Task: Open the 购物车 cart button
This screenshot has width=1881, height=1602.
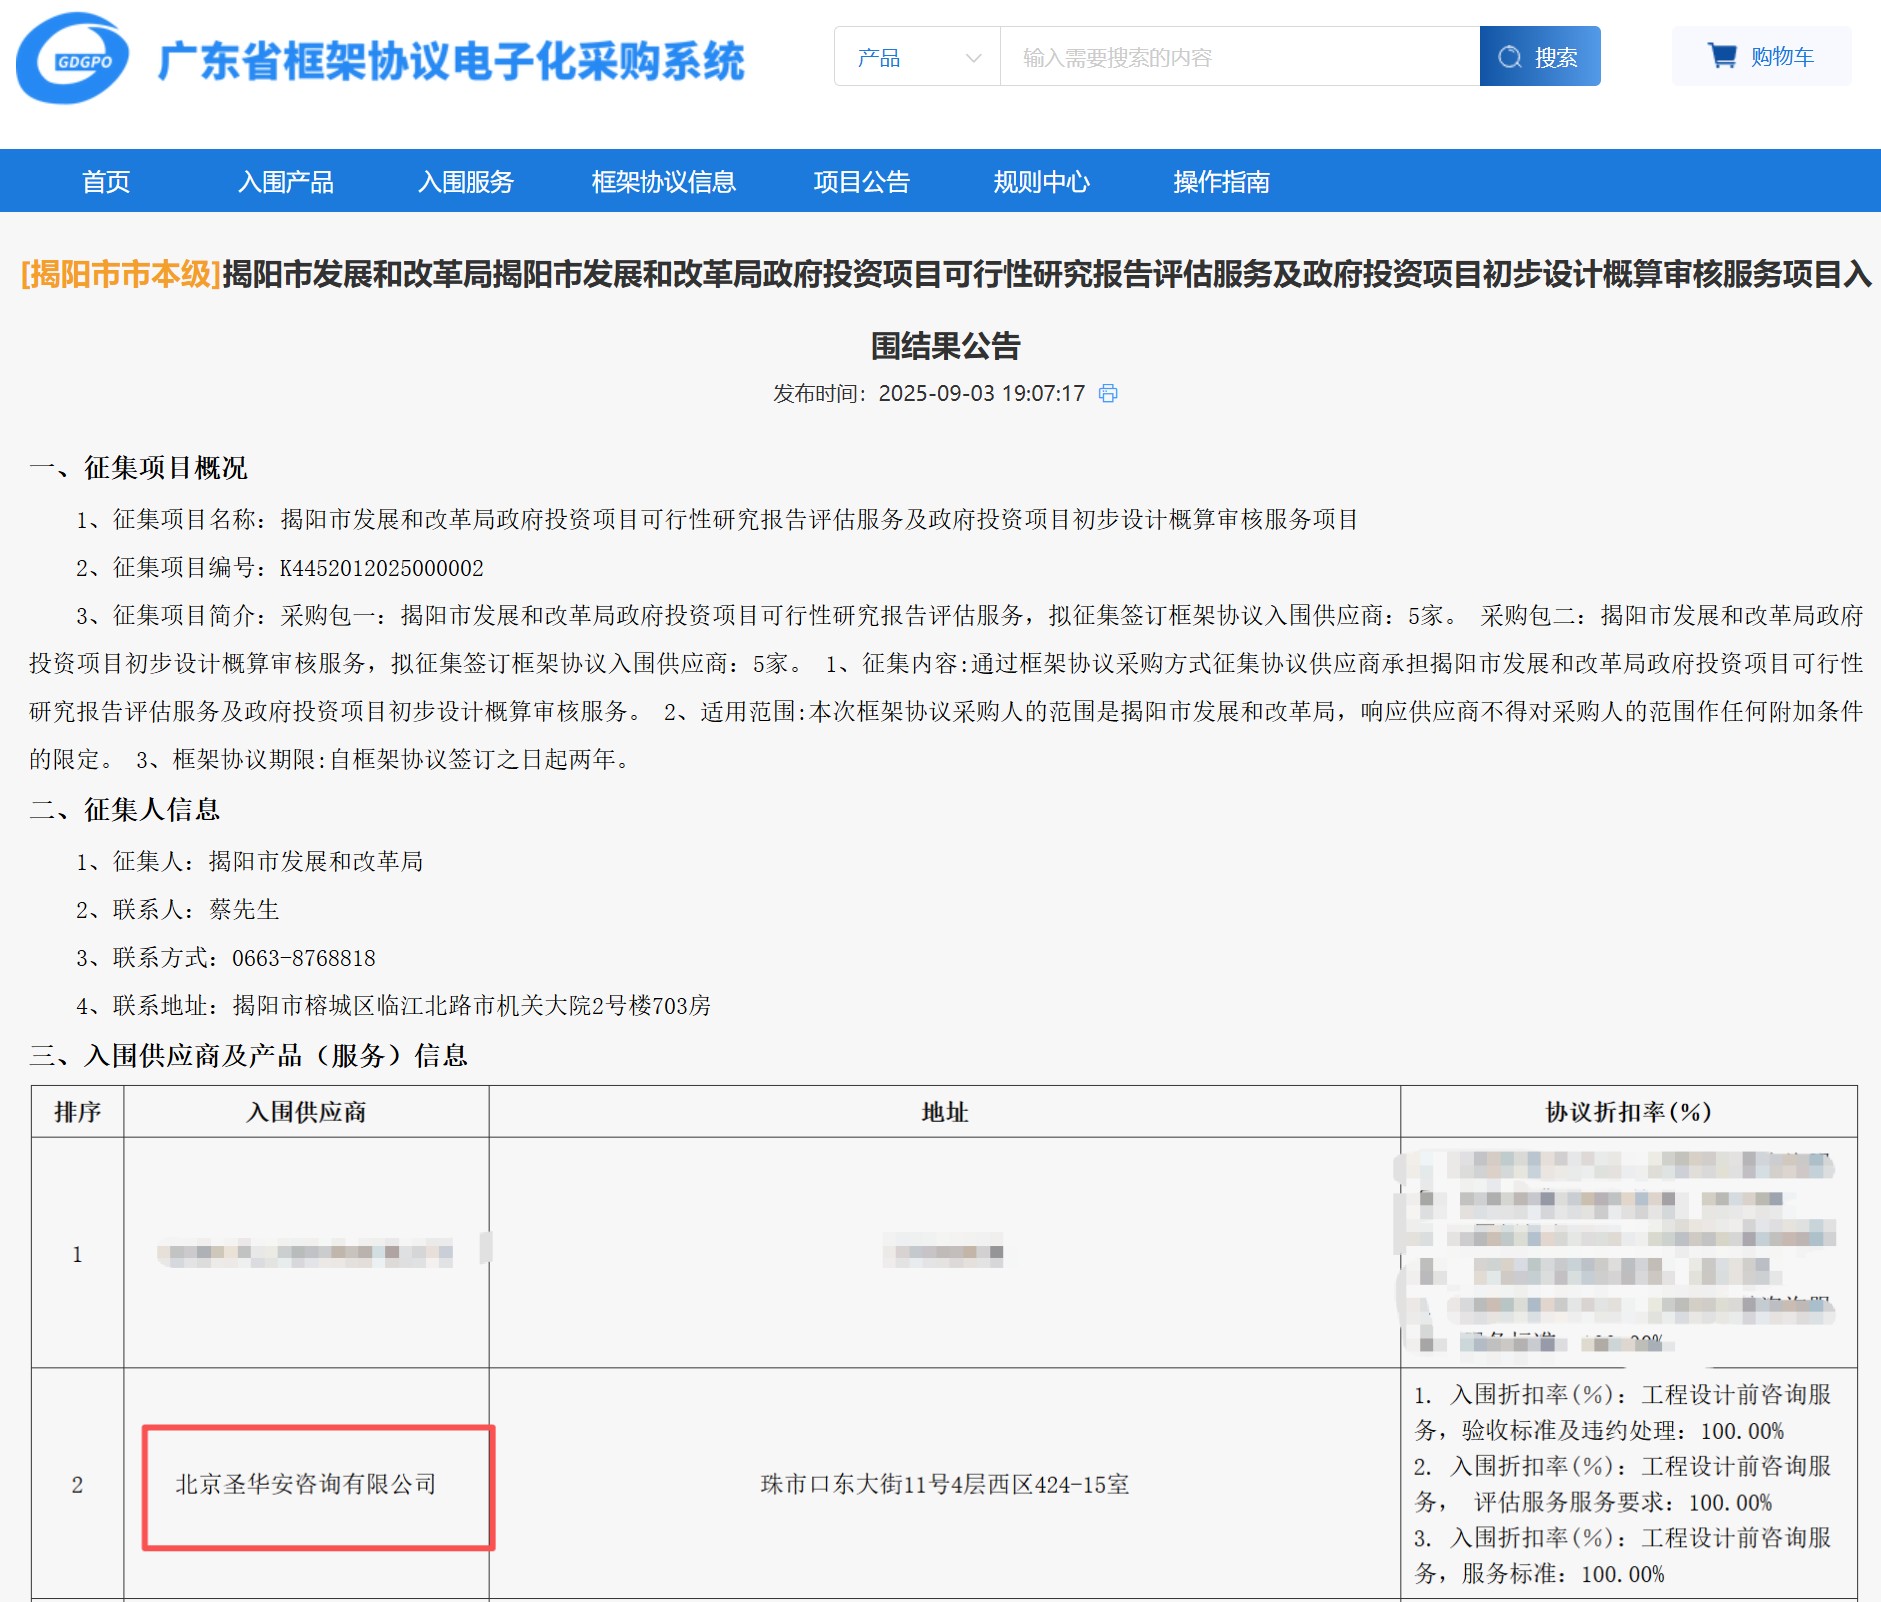Action: pos(1761,57)
